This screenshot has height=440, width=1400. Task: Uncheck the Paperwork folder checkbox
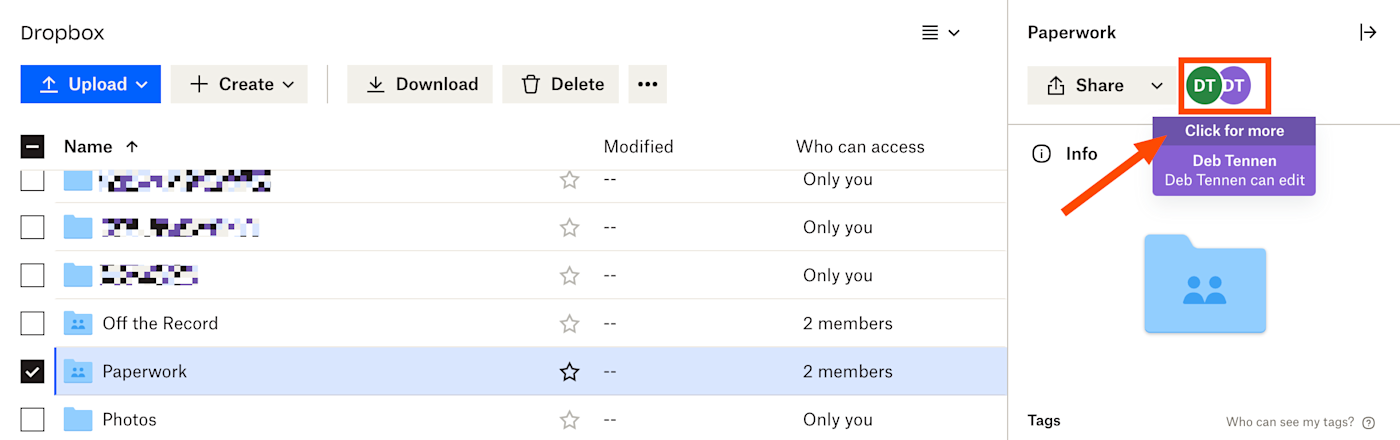point(32,372)
